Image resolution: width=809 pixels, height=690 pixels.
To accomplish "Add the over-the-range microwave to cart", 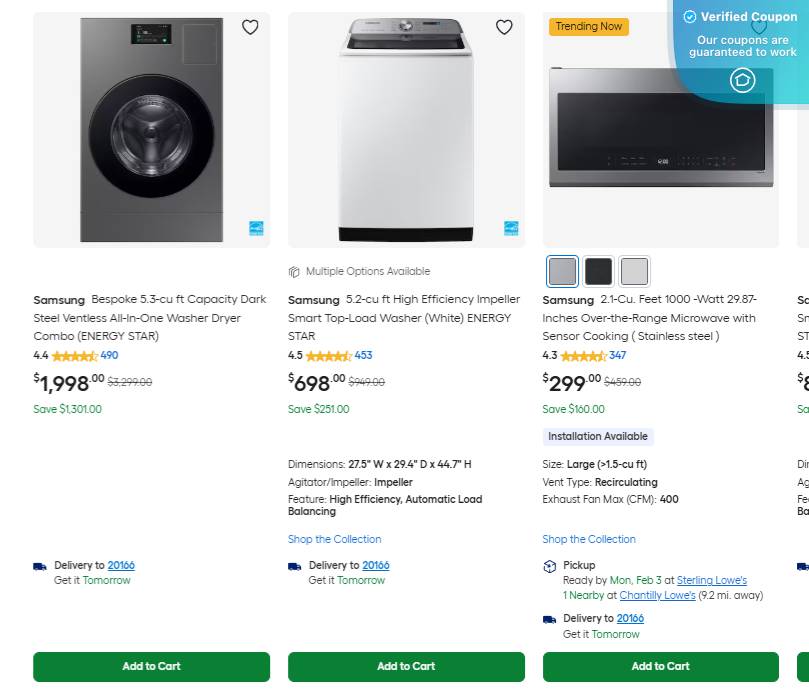I will (x=660, y=666).
